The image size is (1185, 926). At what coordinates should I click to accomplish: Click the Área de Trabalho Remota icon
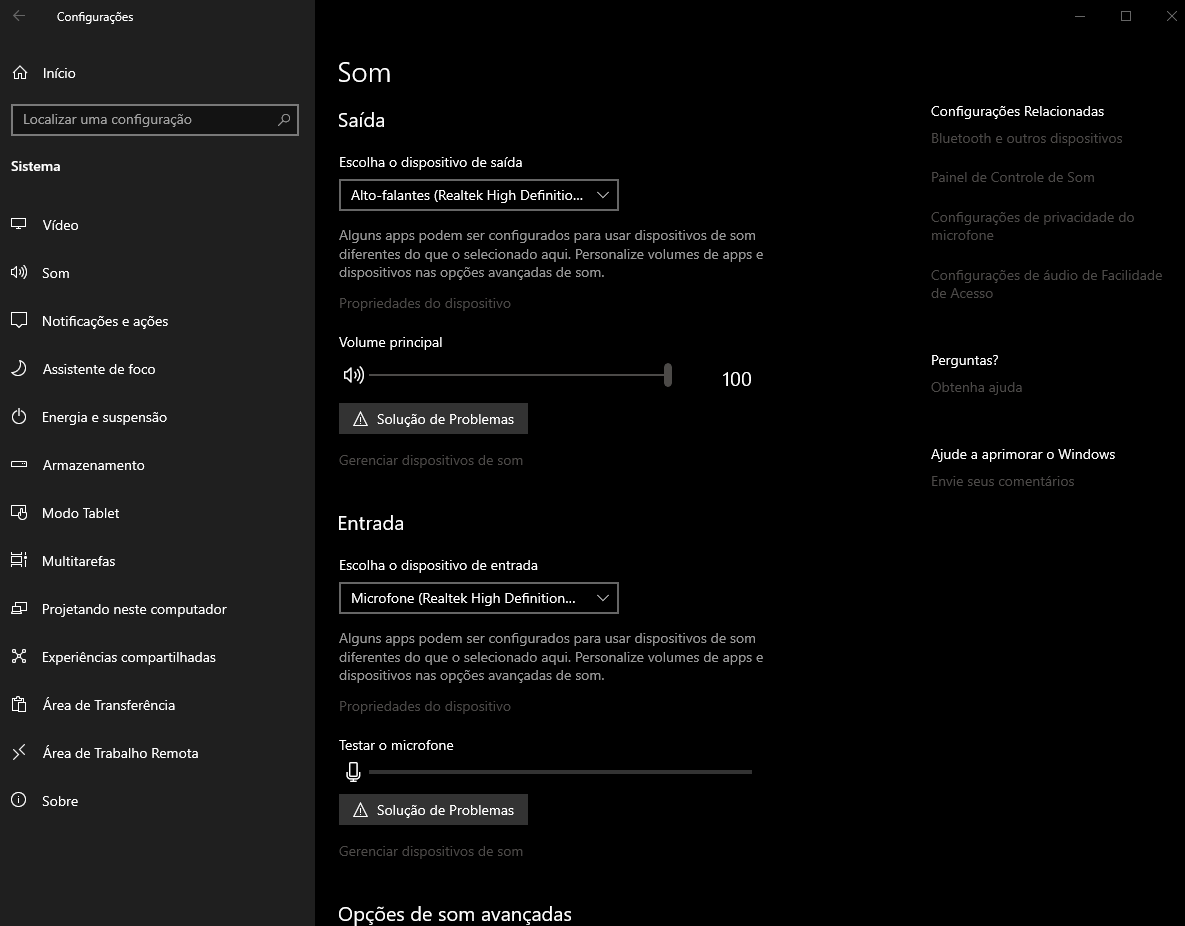pos(19,752)
